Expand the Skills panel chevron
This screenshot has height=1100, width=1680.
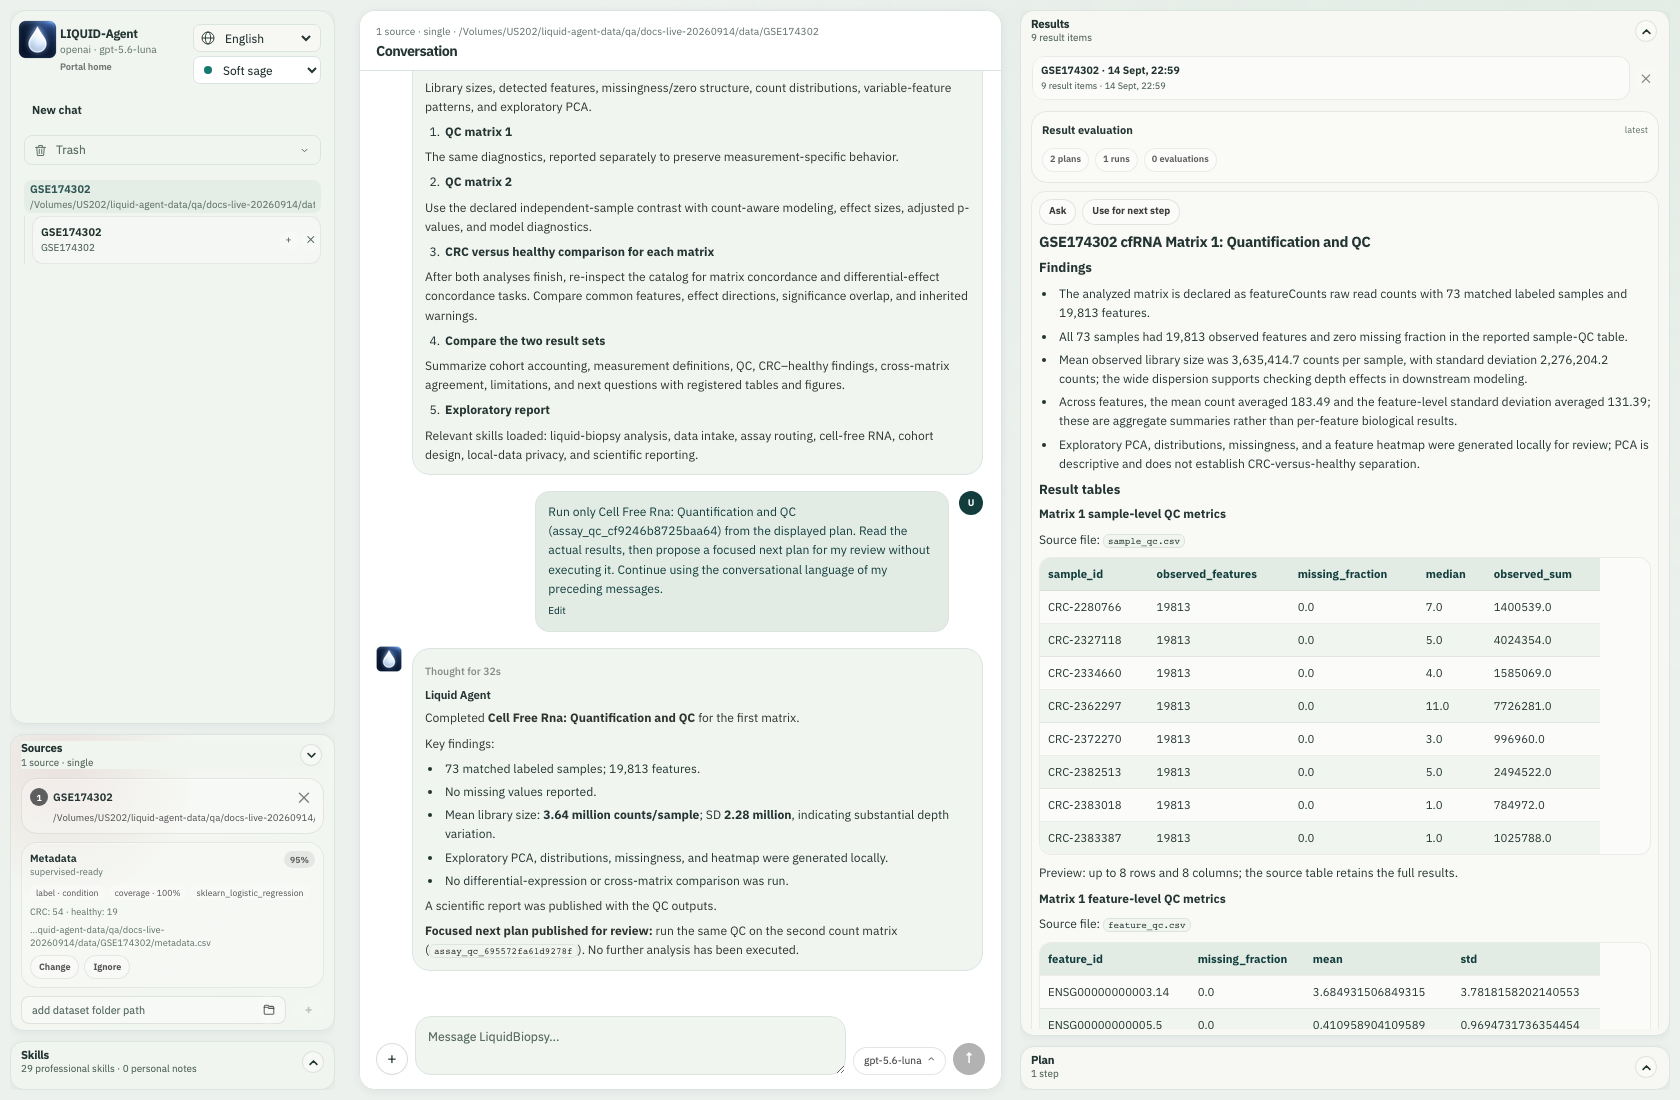[313, 1062]
